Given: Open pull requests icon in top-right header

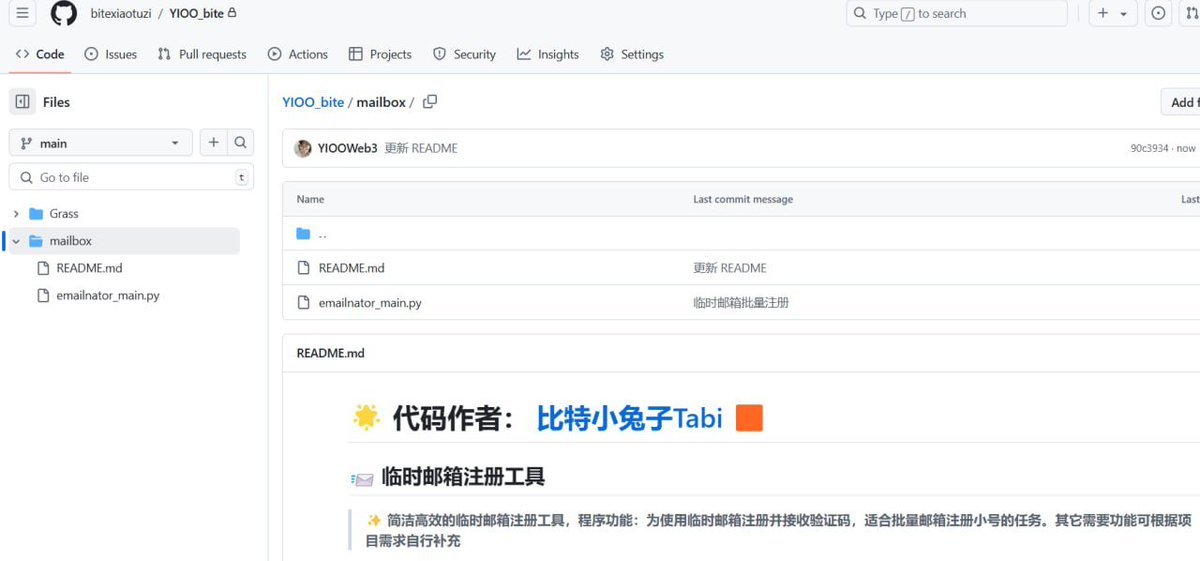Looking at the screenshot, I should pyautogui.click(x=1190, y=14).
